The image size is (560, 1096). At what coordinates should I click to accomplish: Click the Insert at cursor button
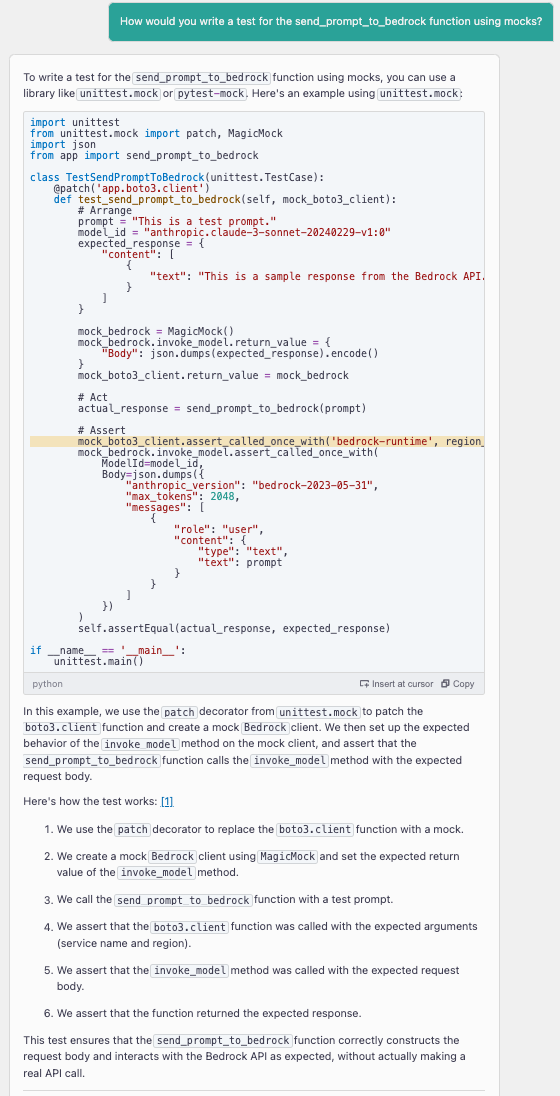396,684
